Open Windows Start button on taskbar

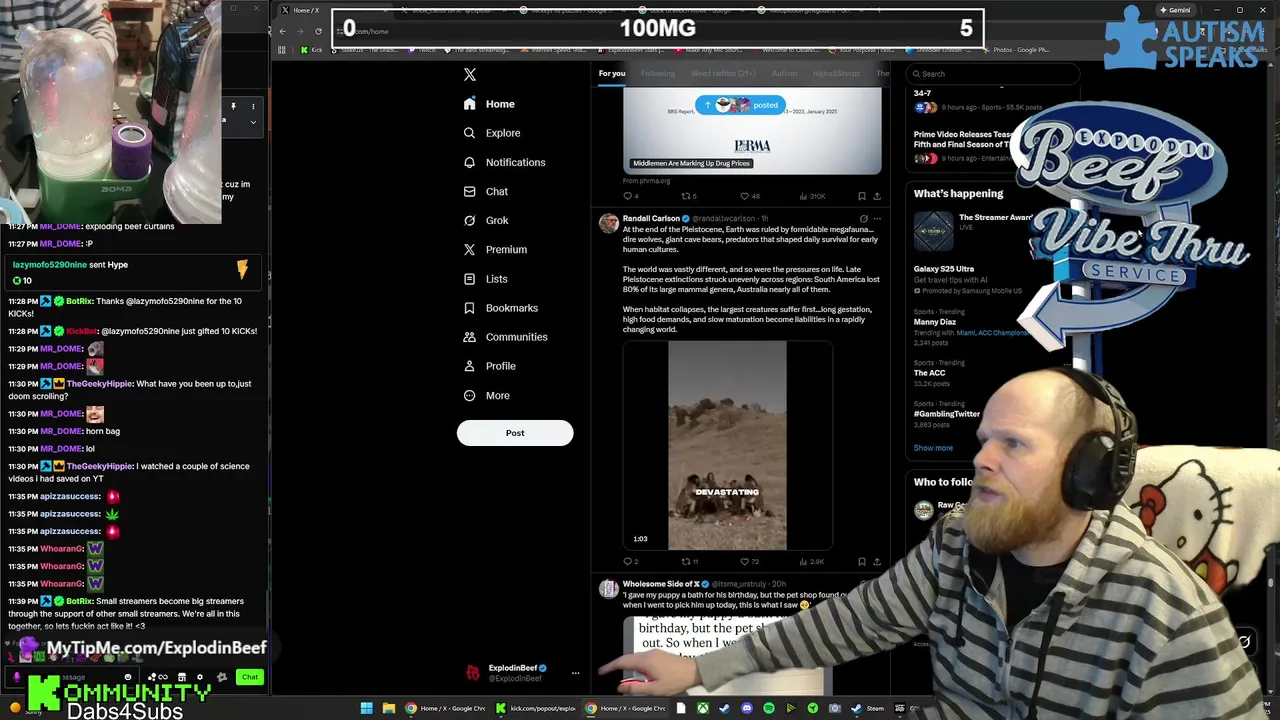coord(367,708)
